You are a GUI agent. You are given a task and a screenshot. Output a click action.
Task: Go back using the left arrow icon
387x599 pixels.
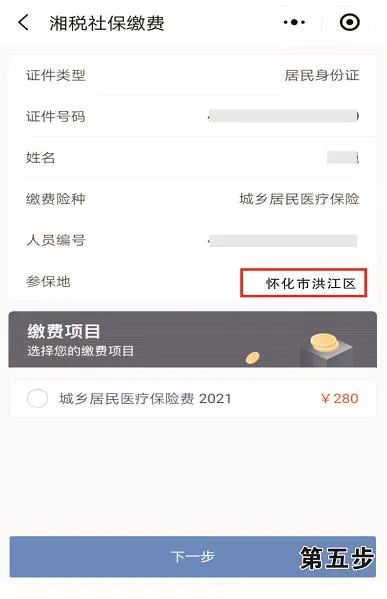click(23, 23)
